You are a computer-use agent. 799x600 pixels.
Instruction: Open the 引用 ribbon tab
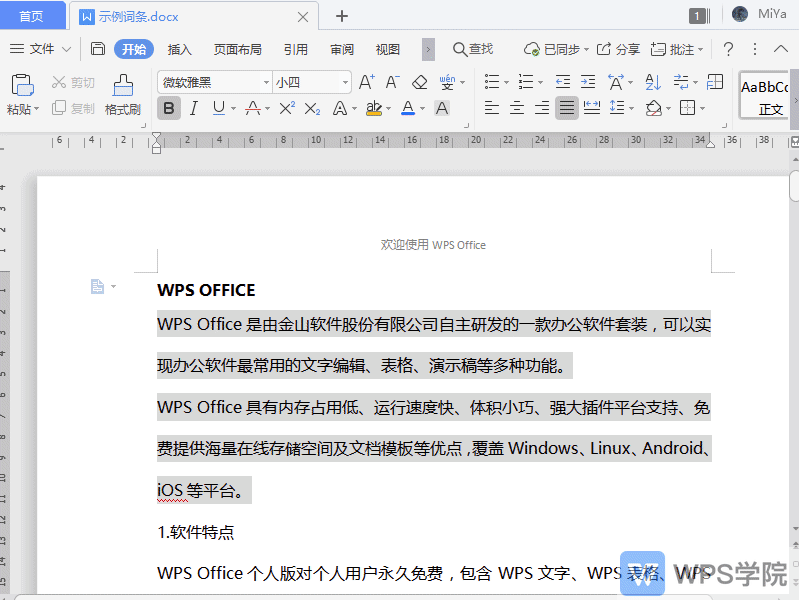coord(296,49)
